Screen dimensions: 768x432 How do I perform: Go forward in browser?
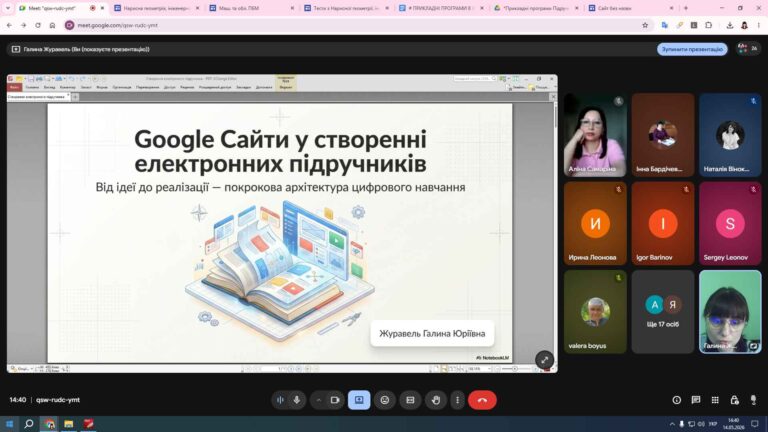coord(24,25)
